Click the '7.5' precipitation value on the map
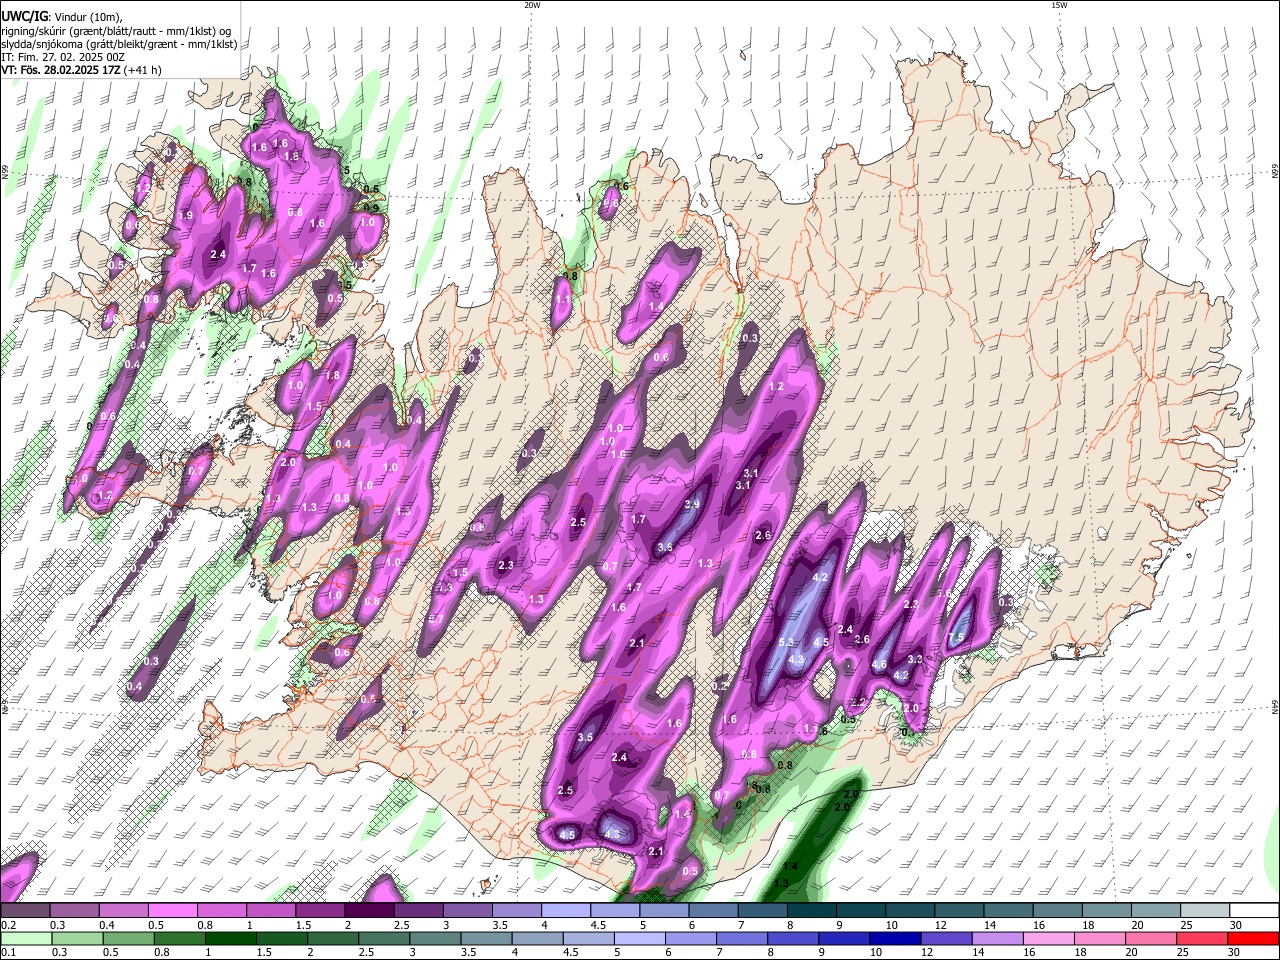The width and height of the screenshot is (1280, 960). pyautogui.click(x=956, y=638)
